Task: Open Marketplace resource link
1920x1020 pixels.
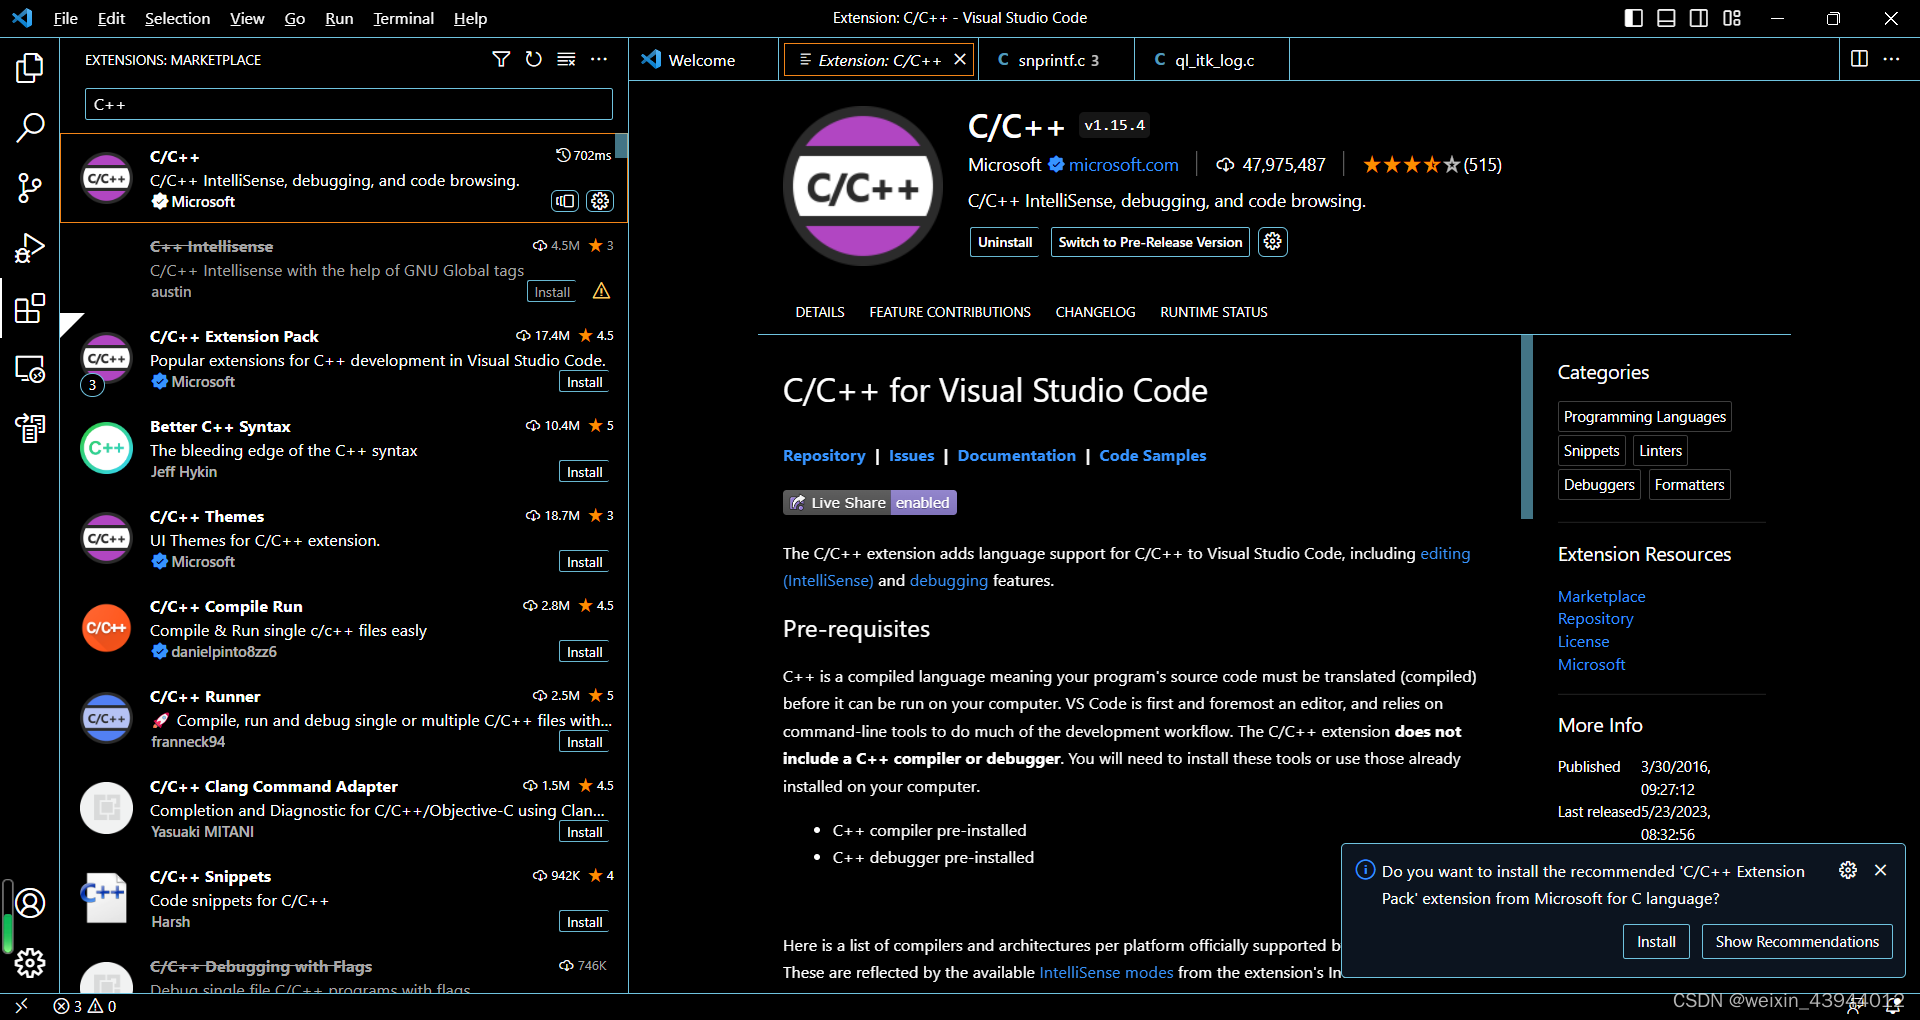Action: 1601,596
